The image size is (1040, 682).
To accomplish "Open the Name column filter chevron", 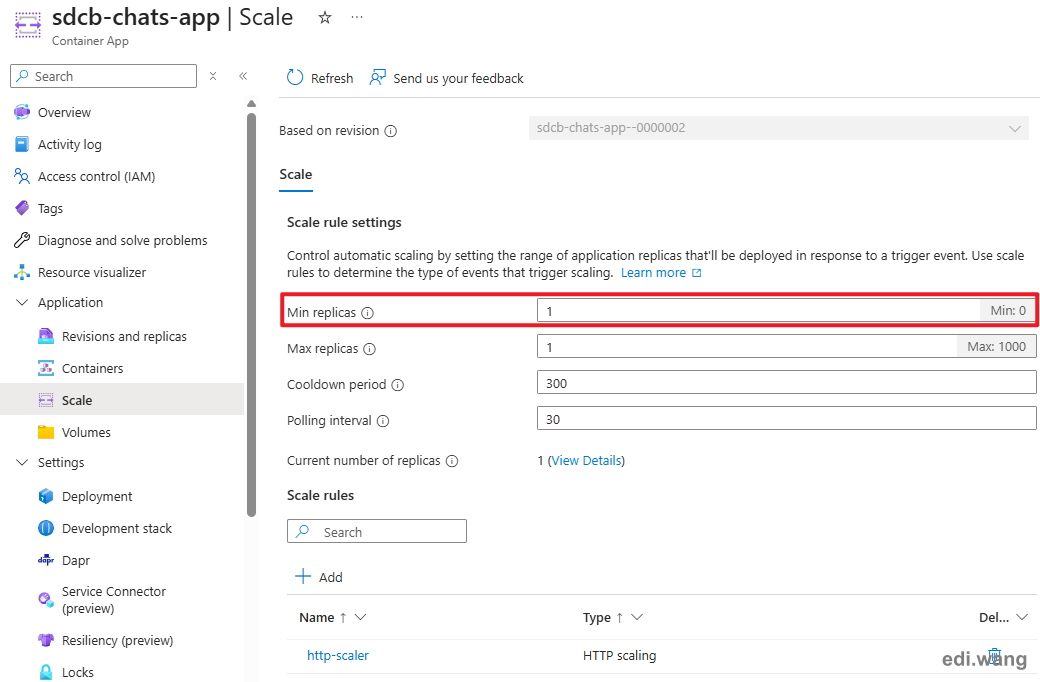I will click(x=360, y=618).
